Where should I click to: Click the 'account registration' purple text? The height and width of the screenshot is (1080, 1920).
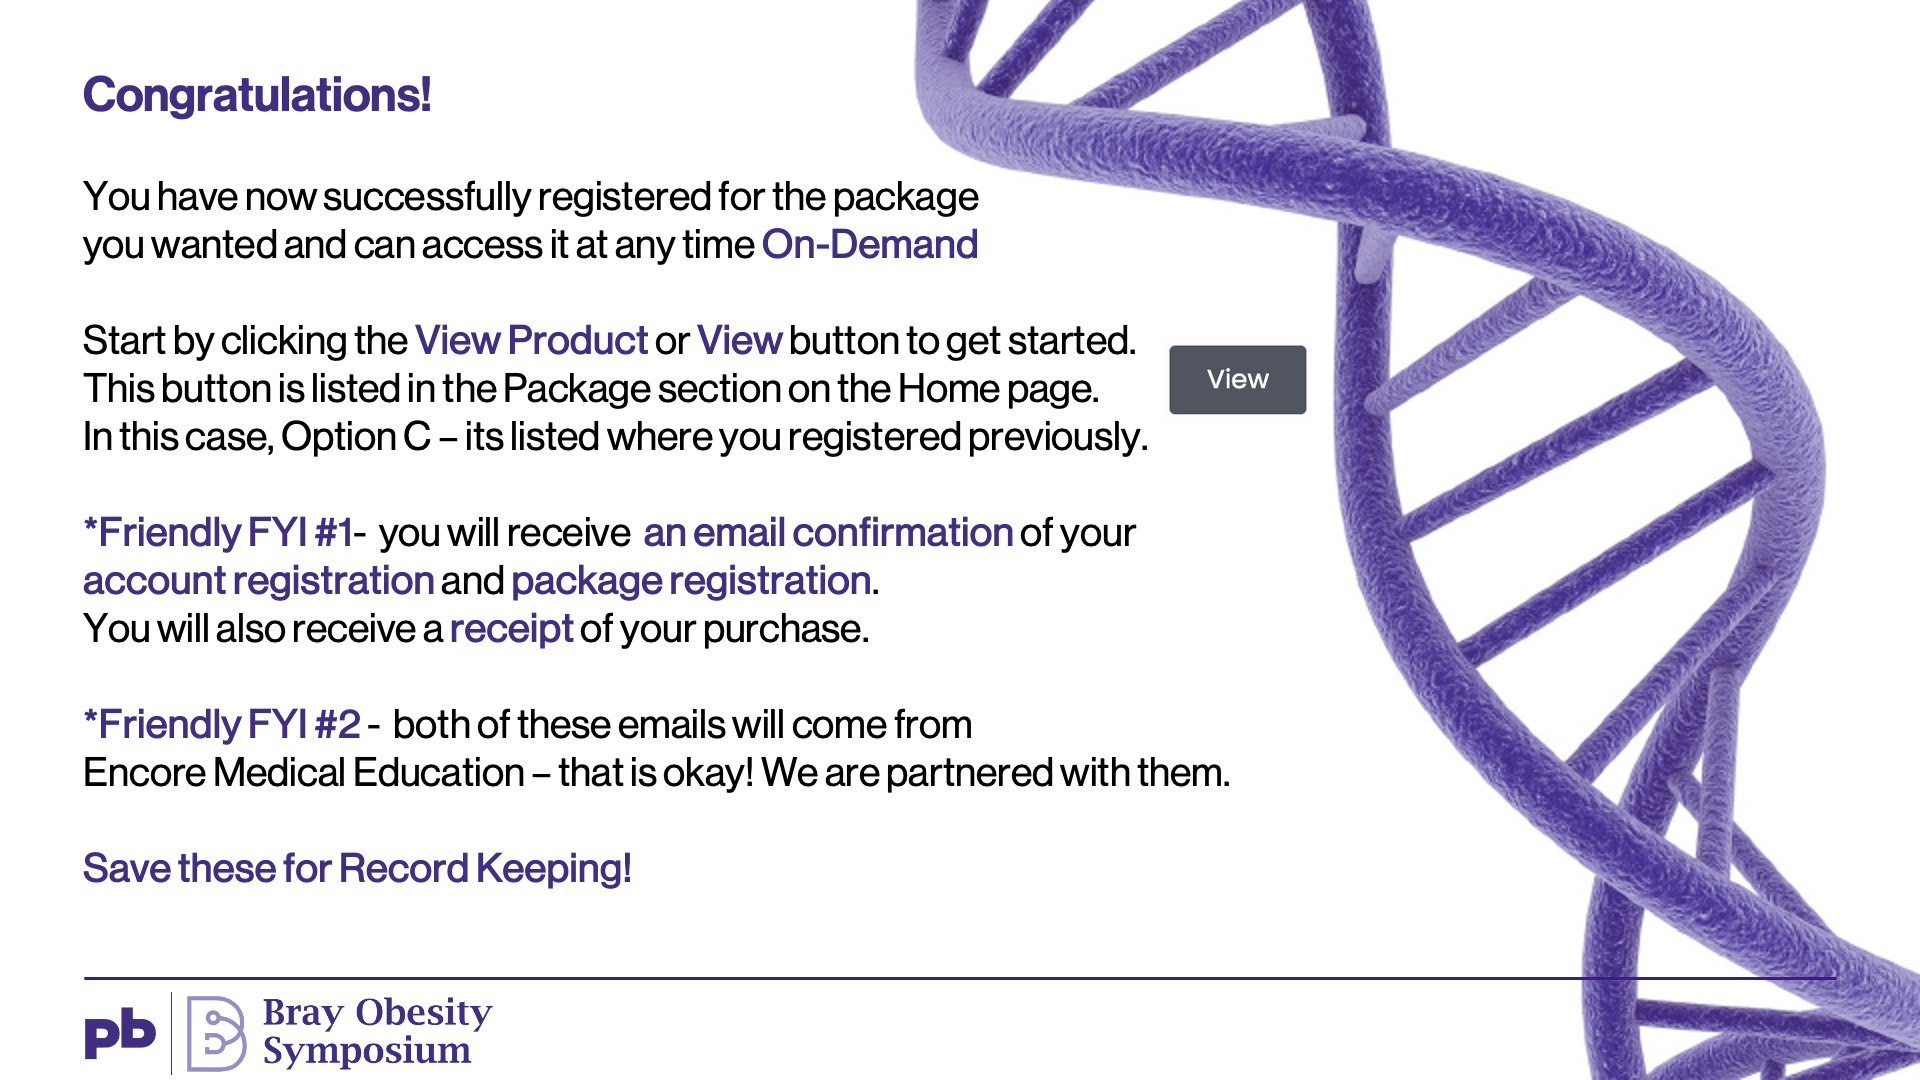point(258,581)
